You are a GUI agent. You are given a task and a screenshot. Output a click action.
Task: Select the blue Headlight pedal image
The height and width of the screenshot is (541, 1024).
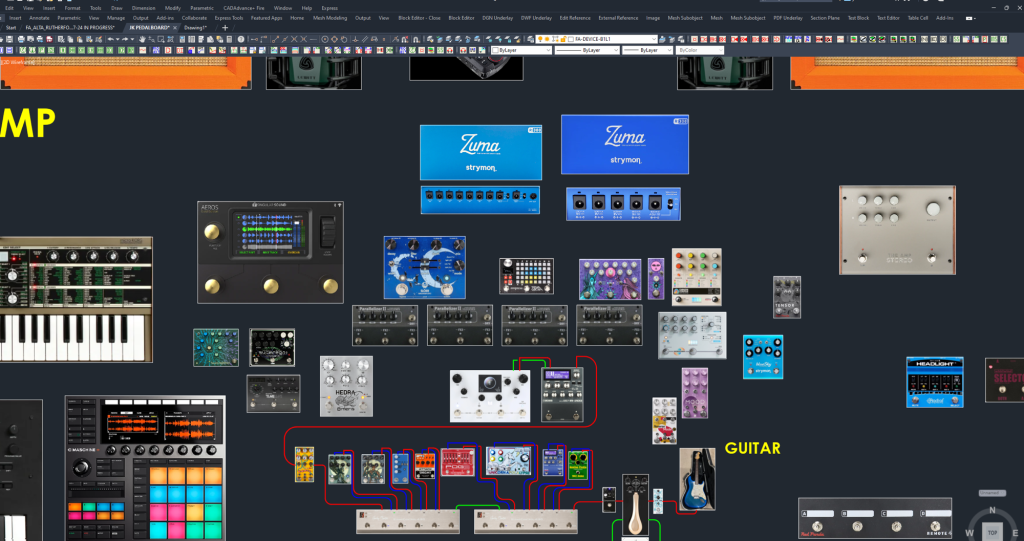click(934, 382)
